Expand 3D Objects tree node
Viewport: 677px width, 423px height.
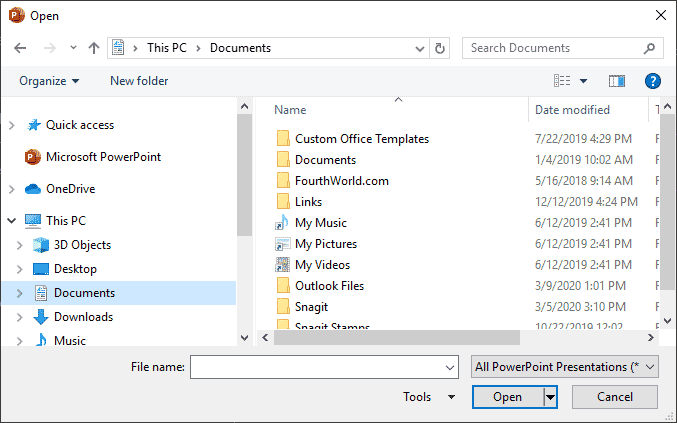(19, 245)
